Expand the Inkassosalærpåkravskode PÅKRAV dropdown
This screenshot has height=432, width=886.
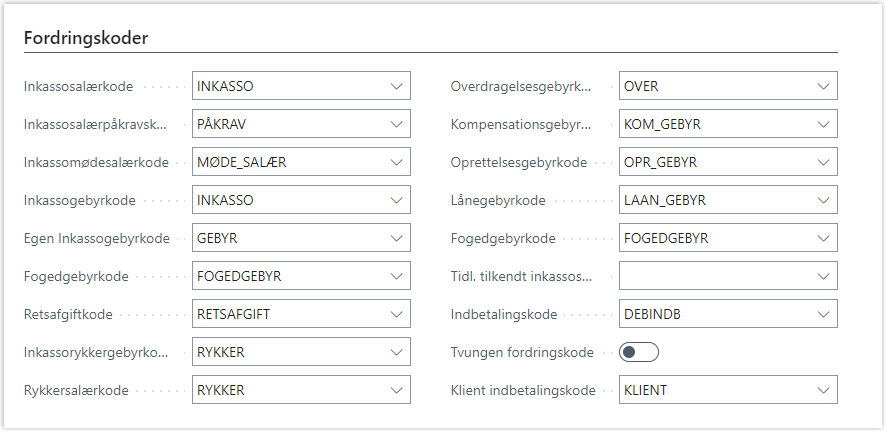[396, 124]
